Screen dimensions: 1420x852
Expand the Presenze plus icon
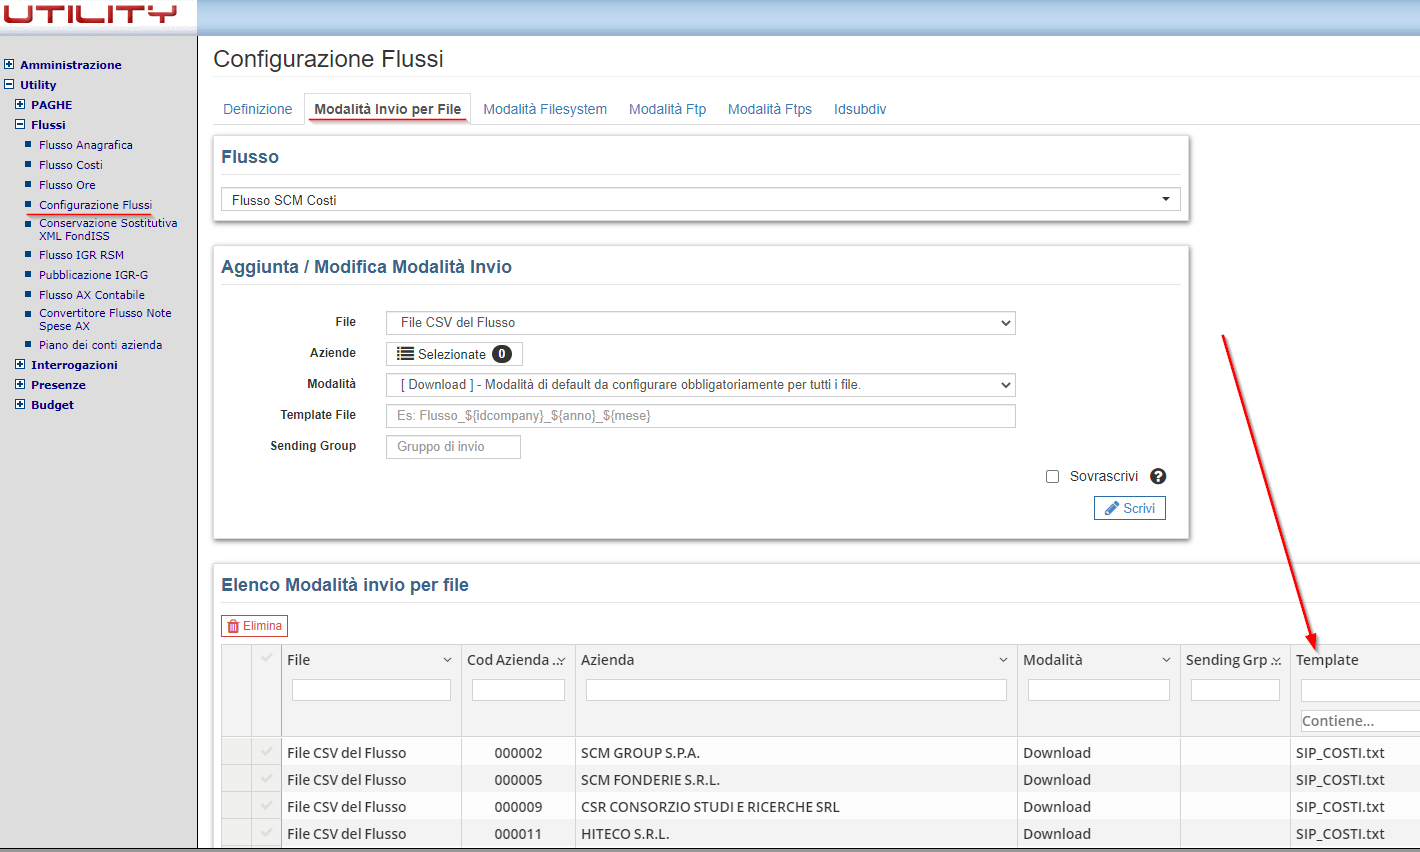click(20, 384)
